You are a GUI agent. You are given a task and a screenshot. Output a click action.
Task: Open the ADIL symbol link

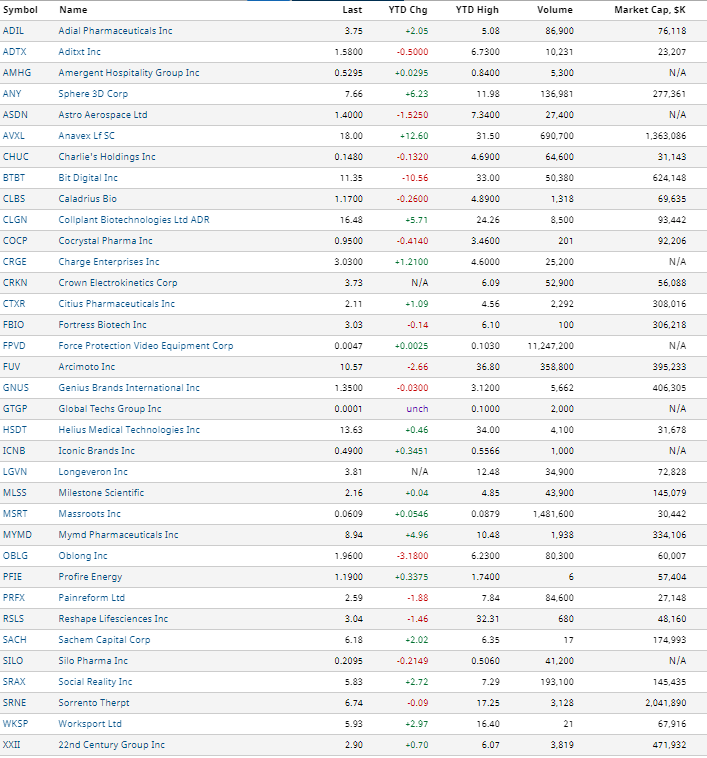[13, 31]
